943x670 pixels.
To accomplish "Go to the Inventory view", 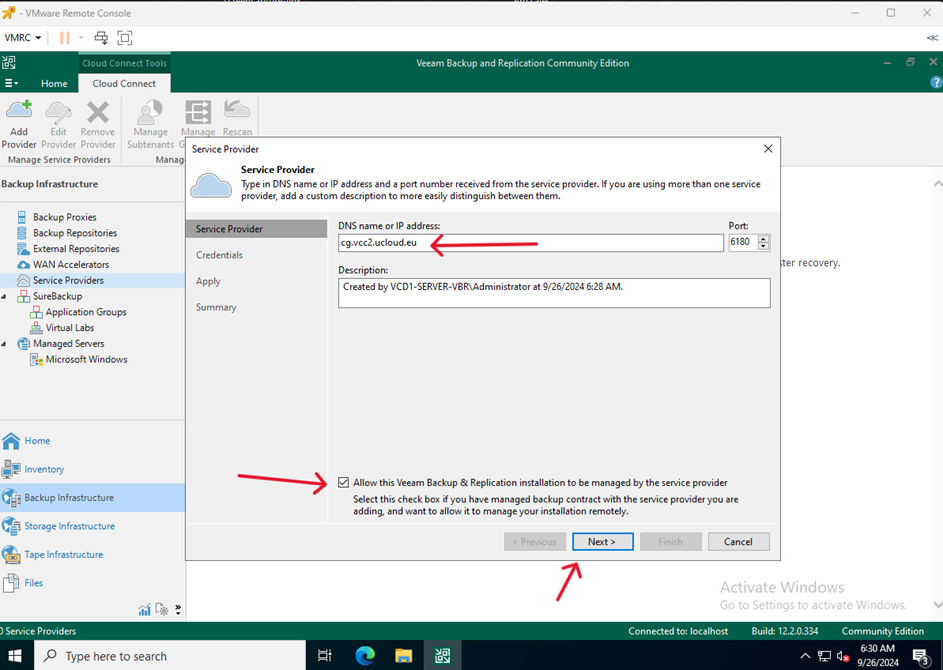I will pyautogui.click(x=43, y=469).
